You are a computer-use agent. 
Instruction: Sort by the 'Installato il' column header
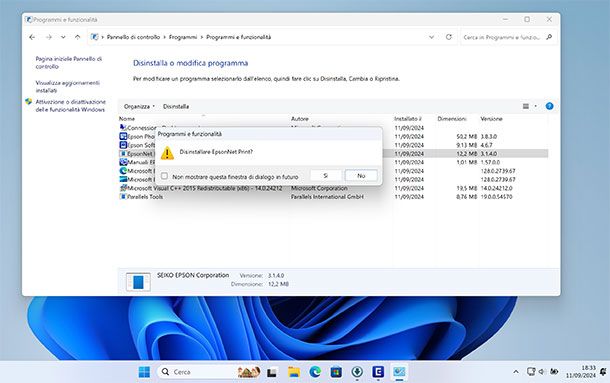pyautogui.click(x=408, y=119)
